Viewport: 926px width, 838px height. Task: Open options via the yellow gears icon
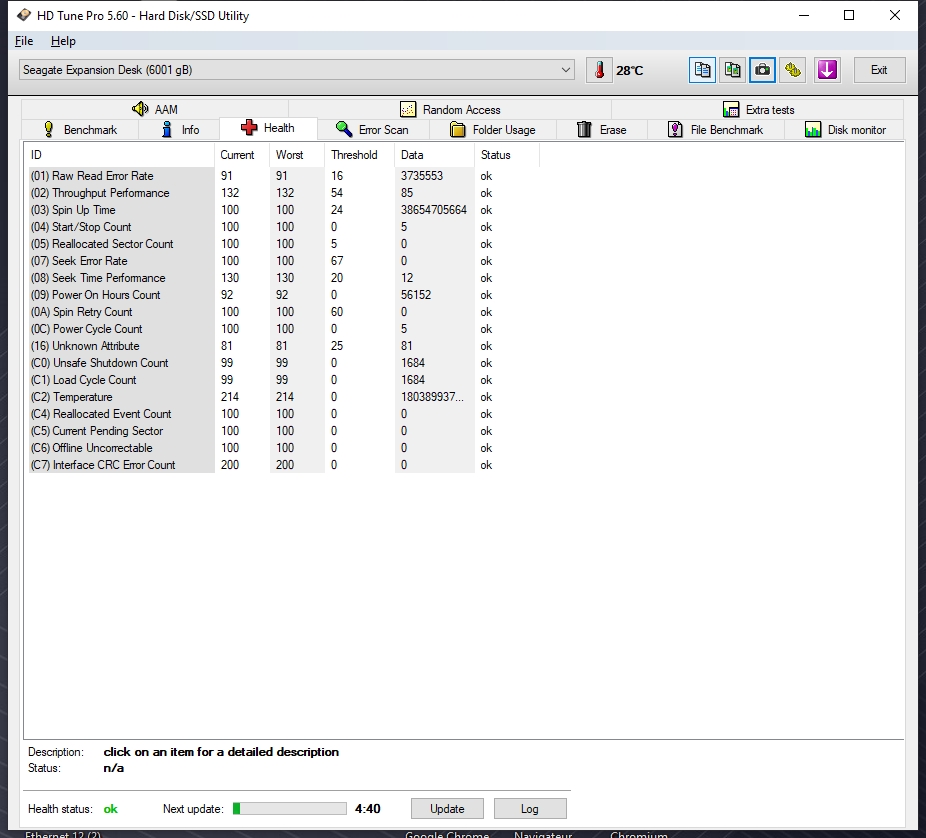pos(793,70)
